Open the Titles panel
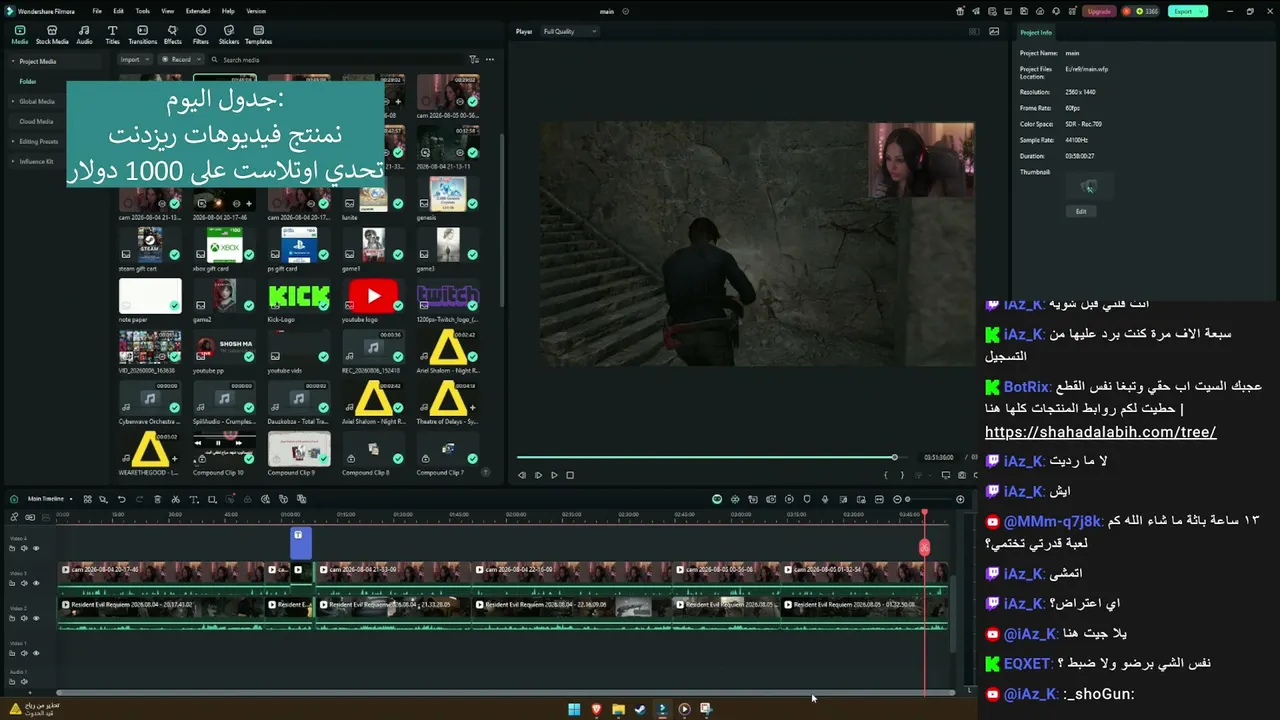The width and height of the screenshot is (1280, 720). point(112,35)
